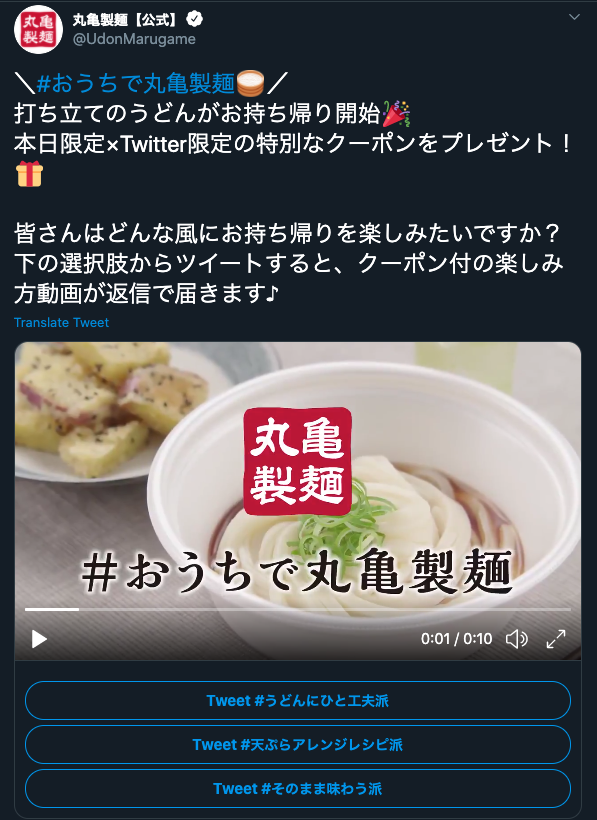Open the #おうちで丸亀製麺 hashtag link
This screenshot has height=820, width=597.
click(x=136, y=83)
